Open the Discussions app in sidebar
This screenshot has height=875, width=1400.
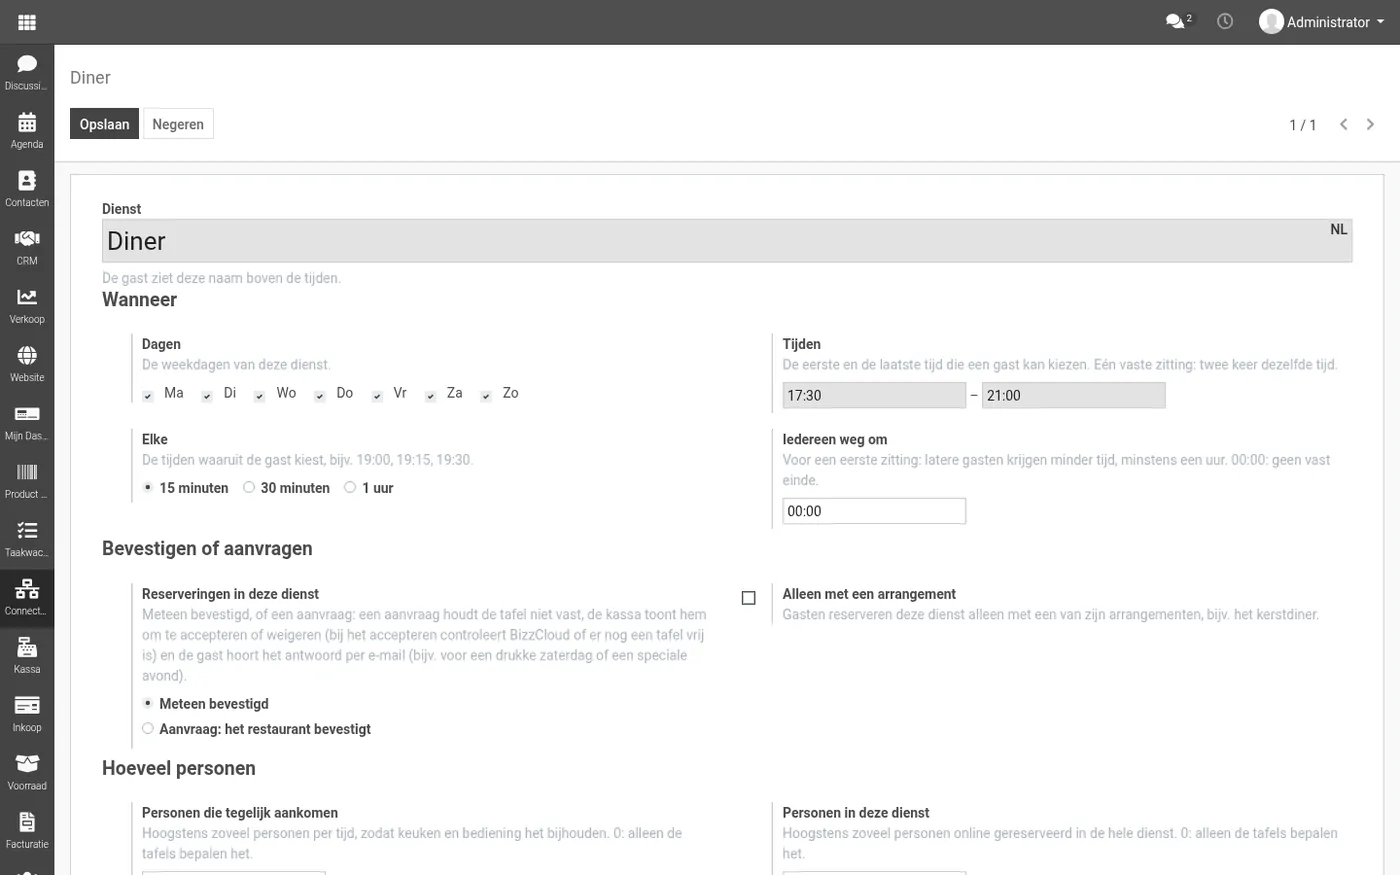click(x=27, y=73)
